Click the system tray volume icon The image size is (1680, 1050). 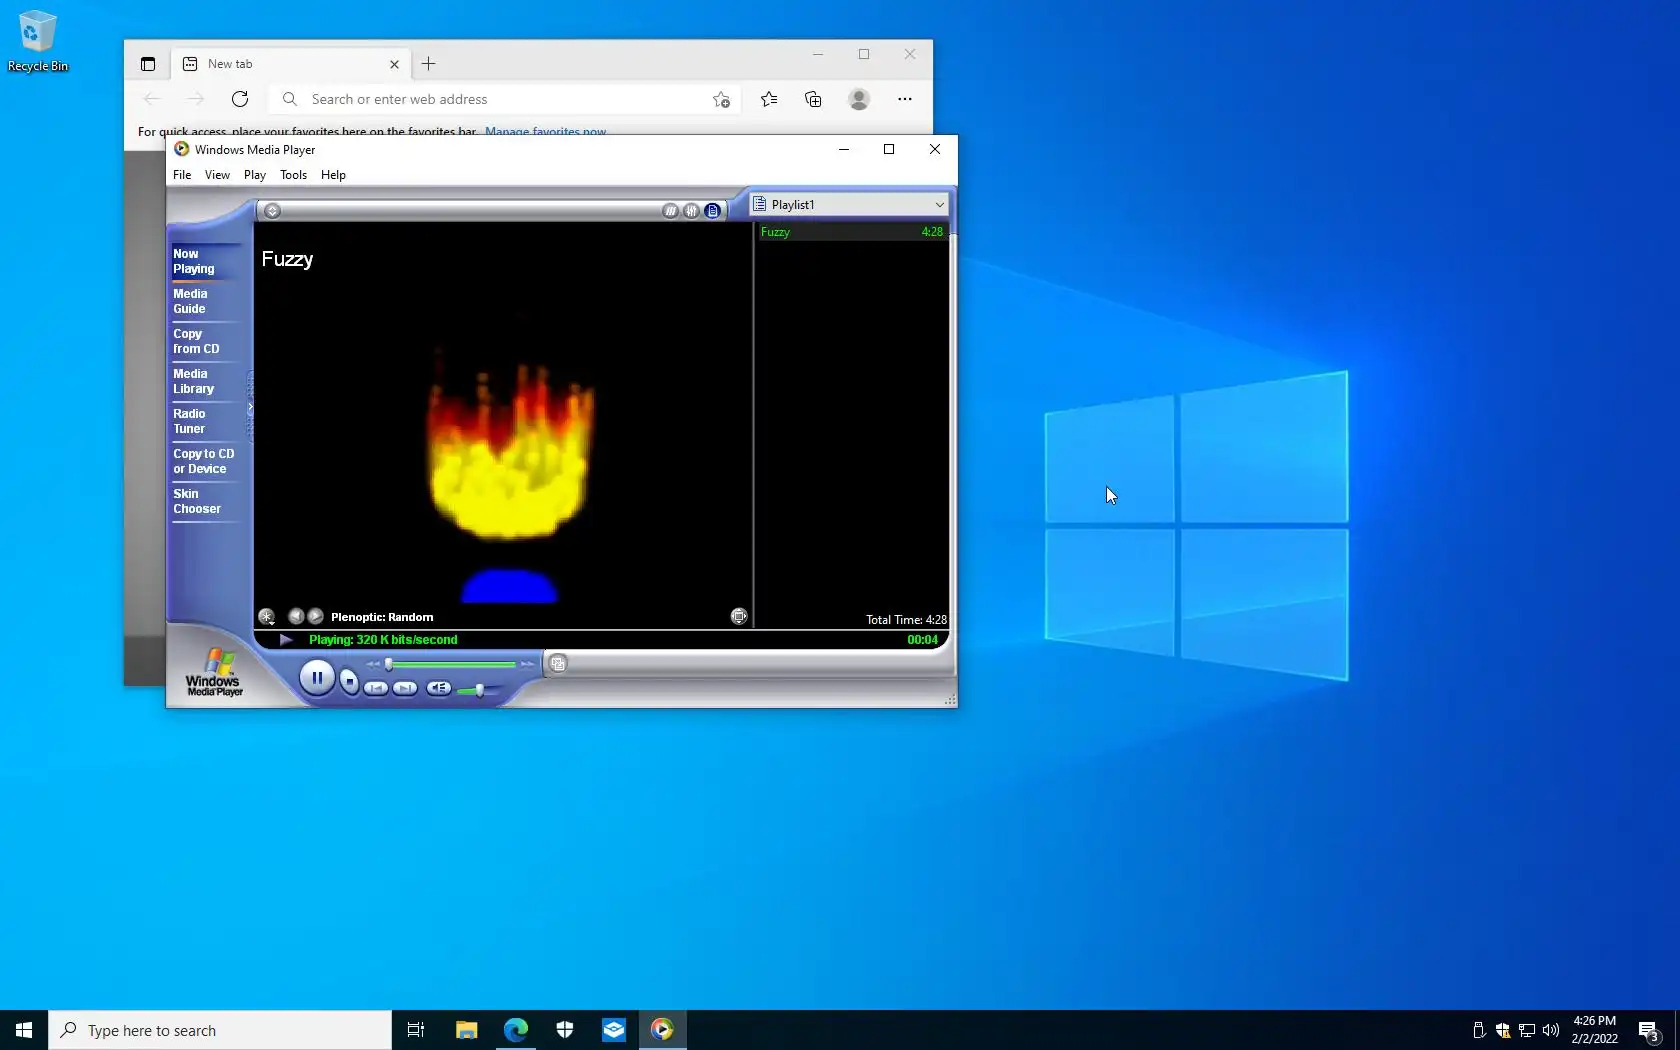1551,1030
